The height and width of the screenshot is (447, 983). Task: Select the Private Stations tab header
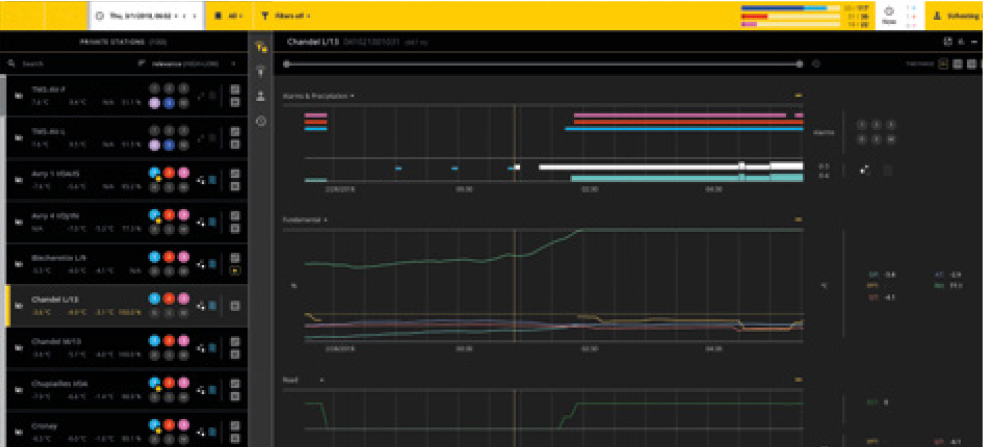[123, 42]
